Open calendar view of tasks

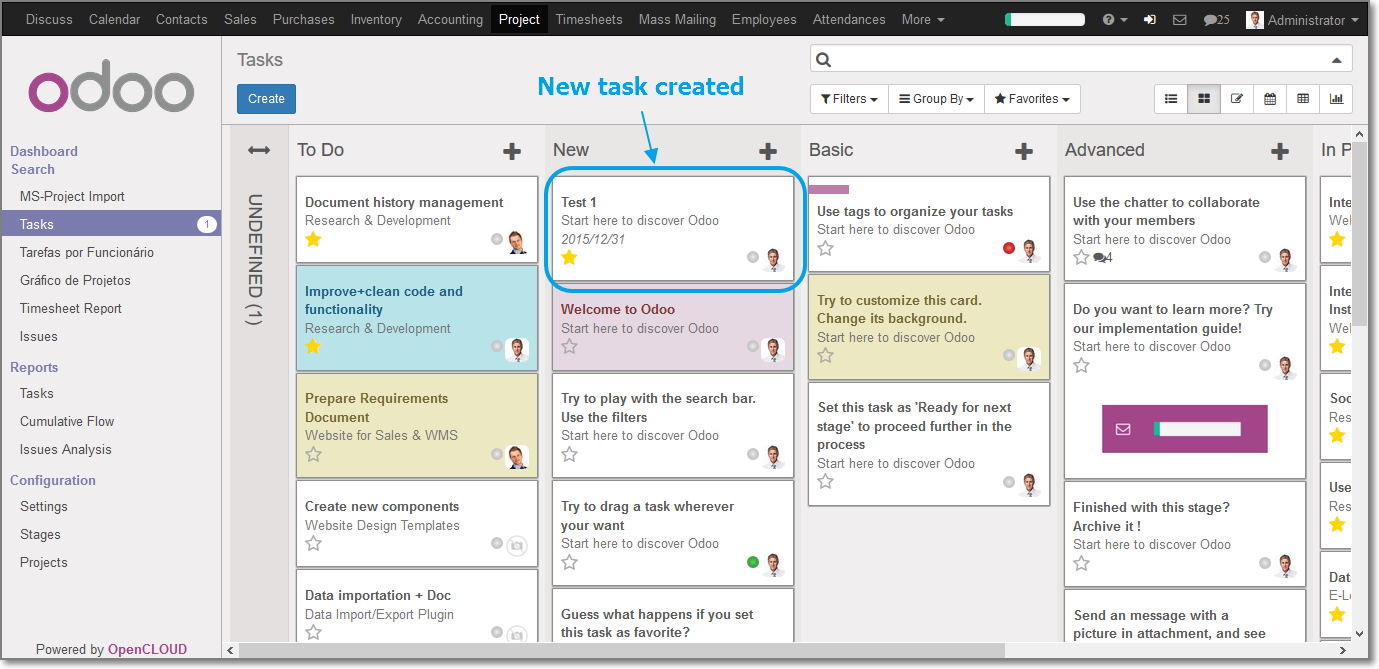(x=1270, y=99)
